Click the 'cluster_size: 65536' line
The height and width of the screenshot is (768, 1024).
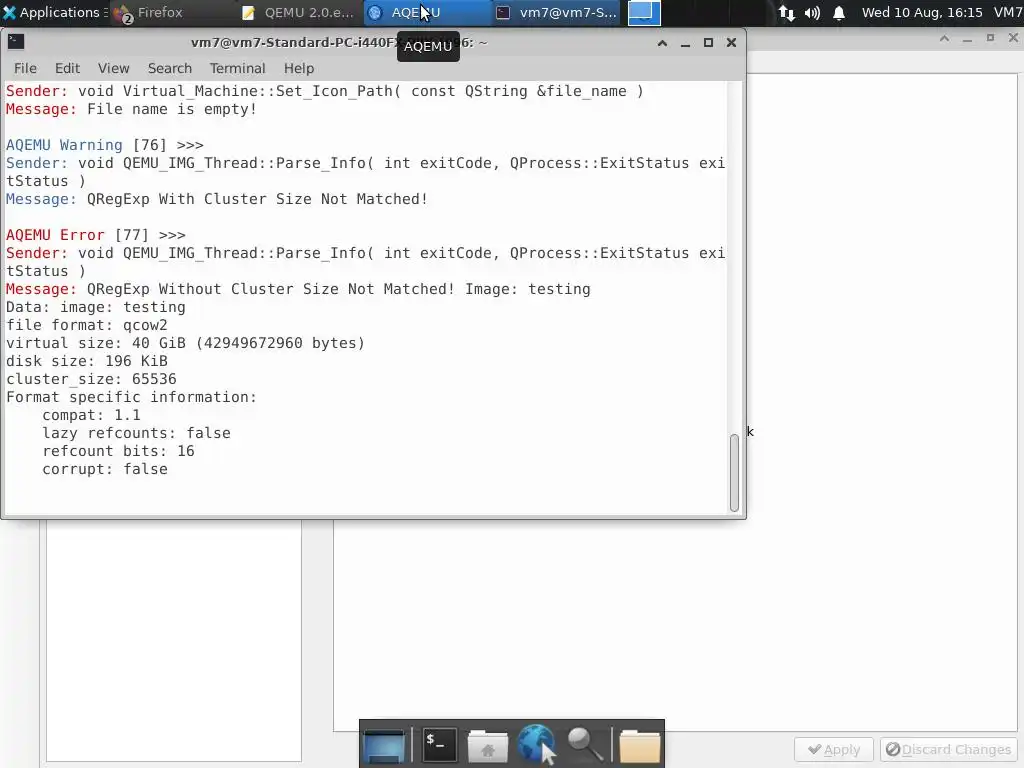(x=91, y=379)
